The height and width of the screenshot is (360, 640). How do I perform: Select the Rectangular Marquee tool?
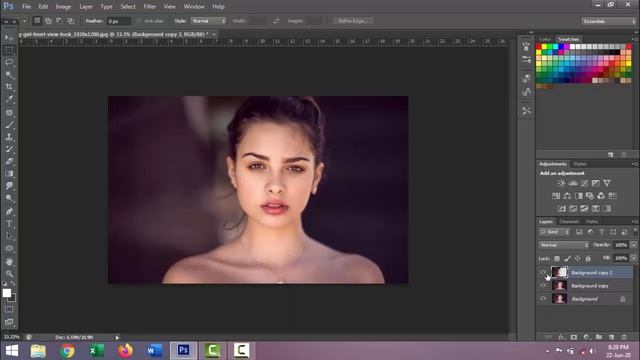(9, 50)
